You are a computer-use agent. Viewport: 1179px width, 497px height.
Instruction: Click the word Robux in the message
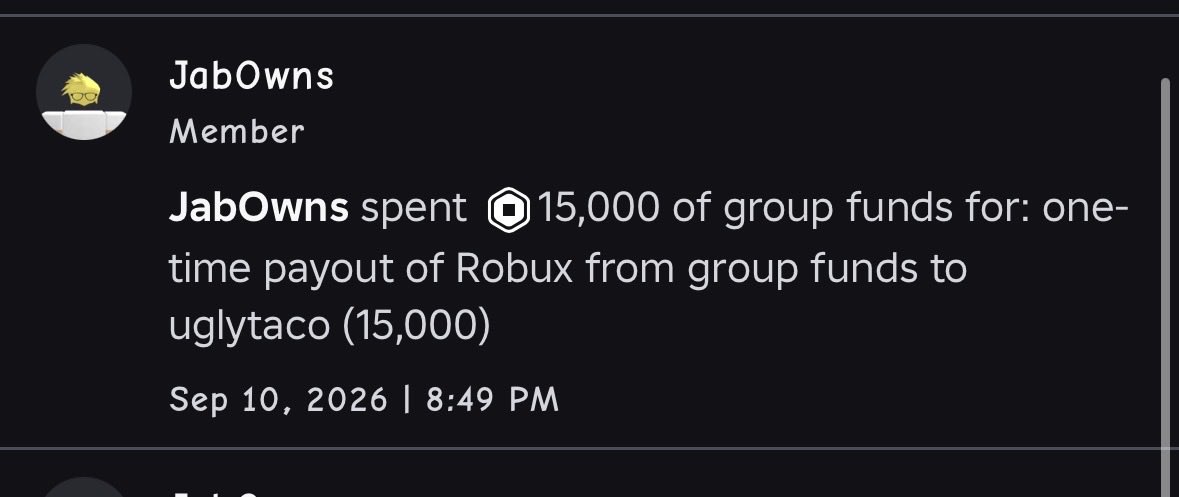pyautogui.click(x=514, y=267)
